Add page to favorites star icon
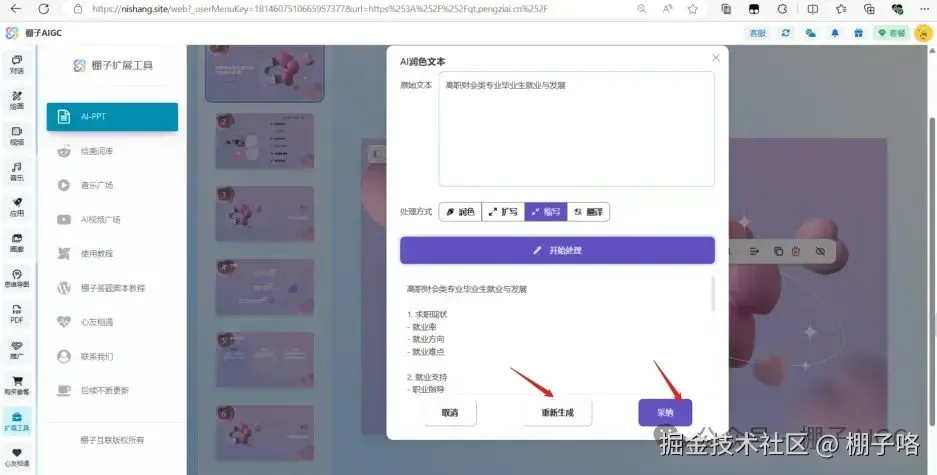This screenshot has height=475, width=937. pyautogui.click(x=693, y=9)
